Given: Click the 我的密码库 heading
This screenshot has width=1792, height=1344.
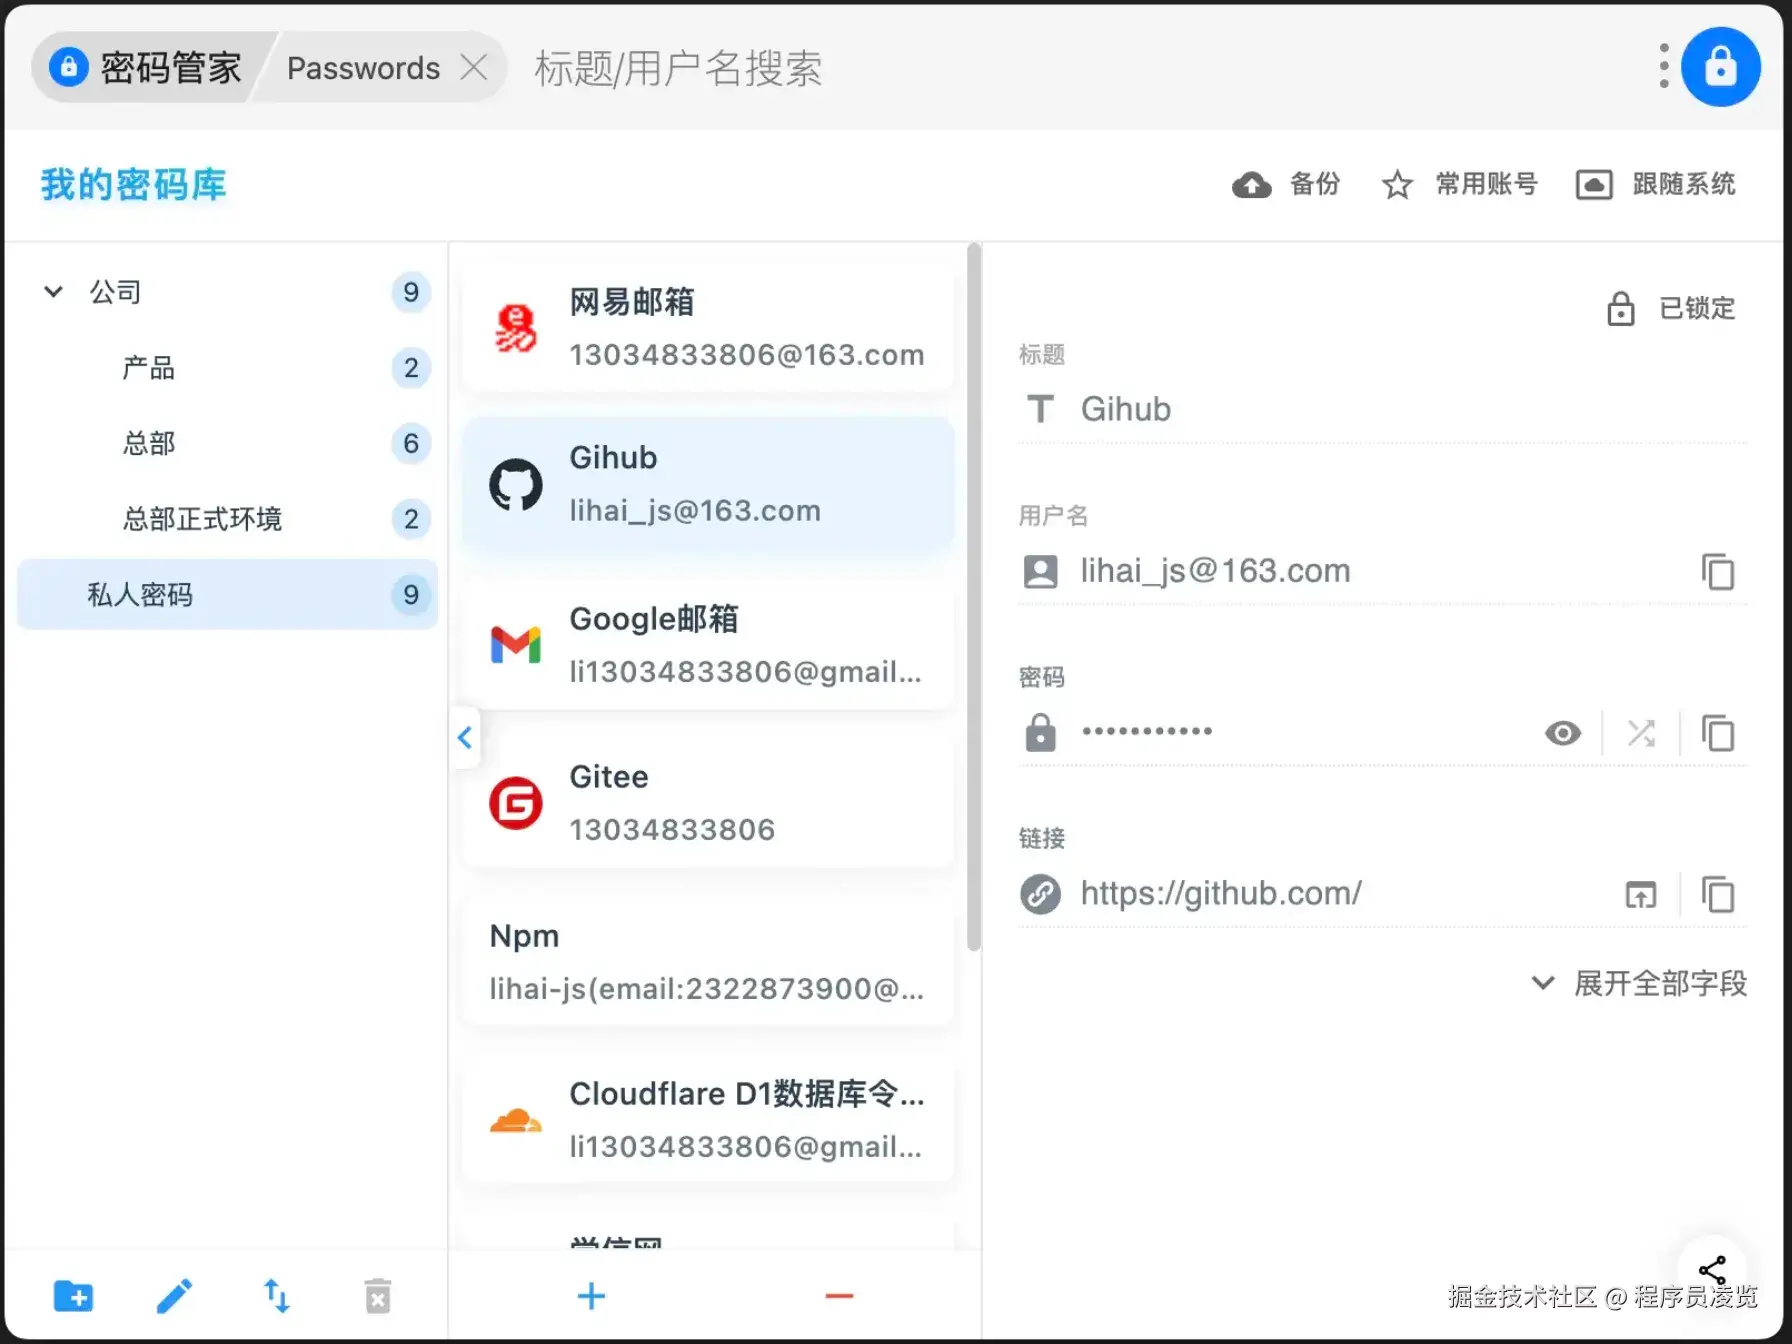Looking at the screenshot, I should (x=134, y=185).
